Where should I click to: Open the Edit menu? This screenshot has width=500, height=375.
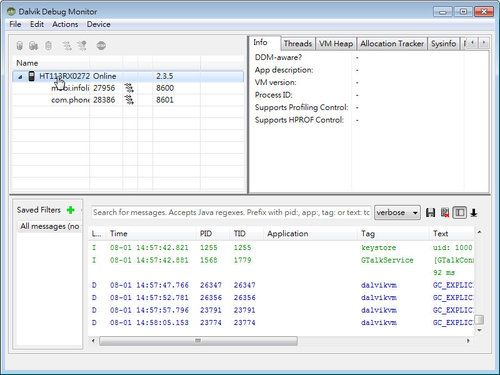(x=37, y=24)
